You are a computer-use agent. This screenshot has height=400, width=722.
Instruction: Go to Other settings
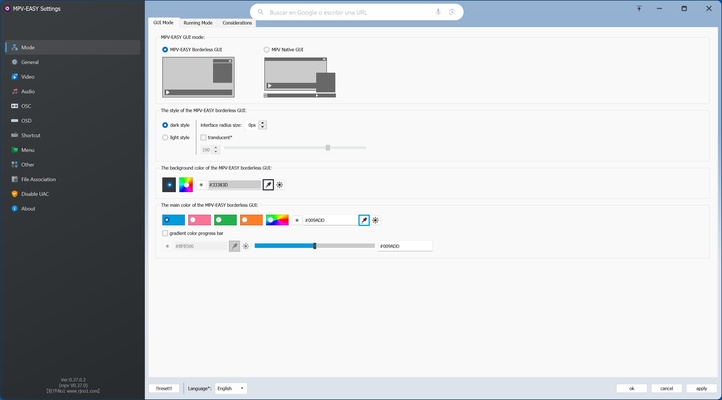(x=73, y=165)
